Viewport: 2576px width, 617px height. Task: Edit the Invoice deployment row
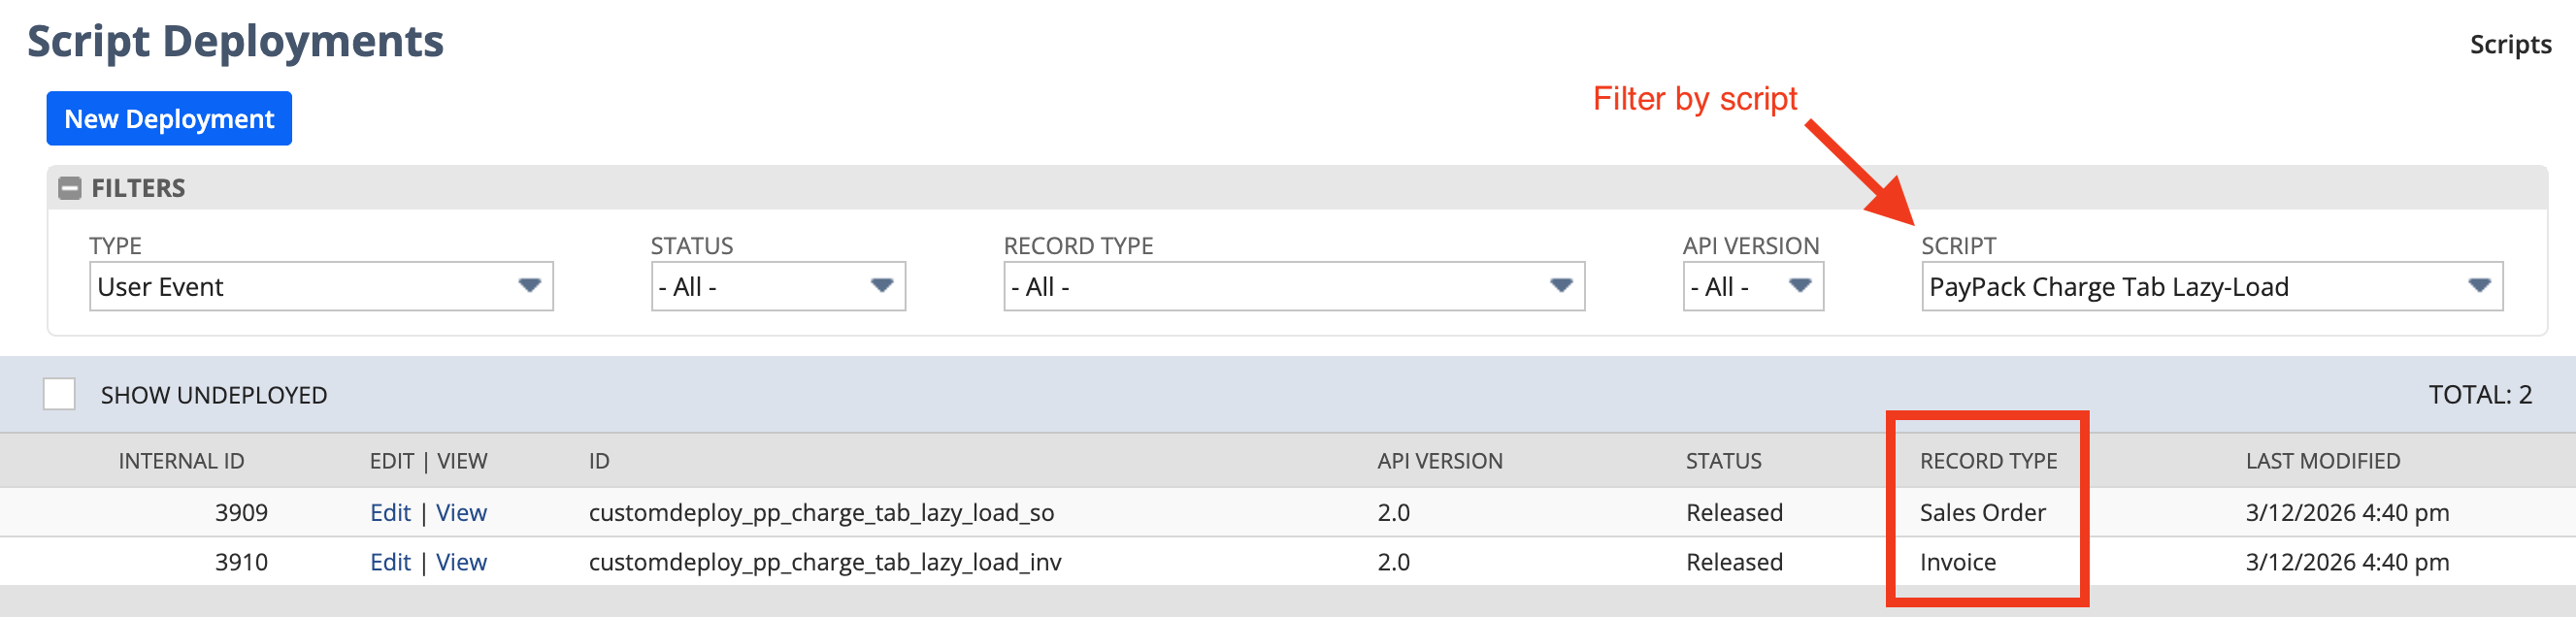[390, 562]
